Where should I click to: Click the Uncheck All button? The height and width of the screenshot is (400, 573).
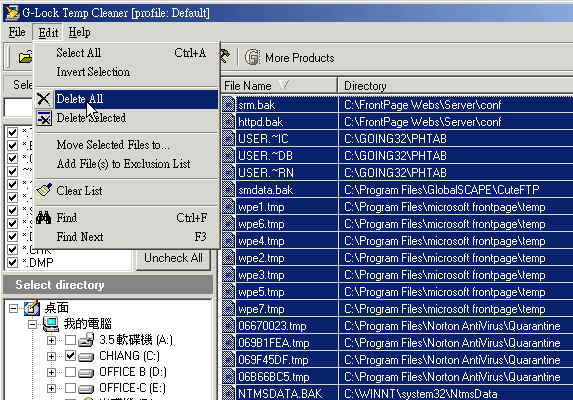(173, 258)
